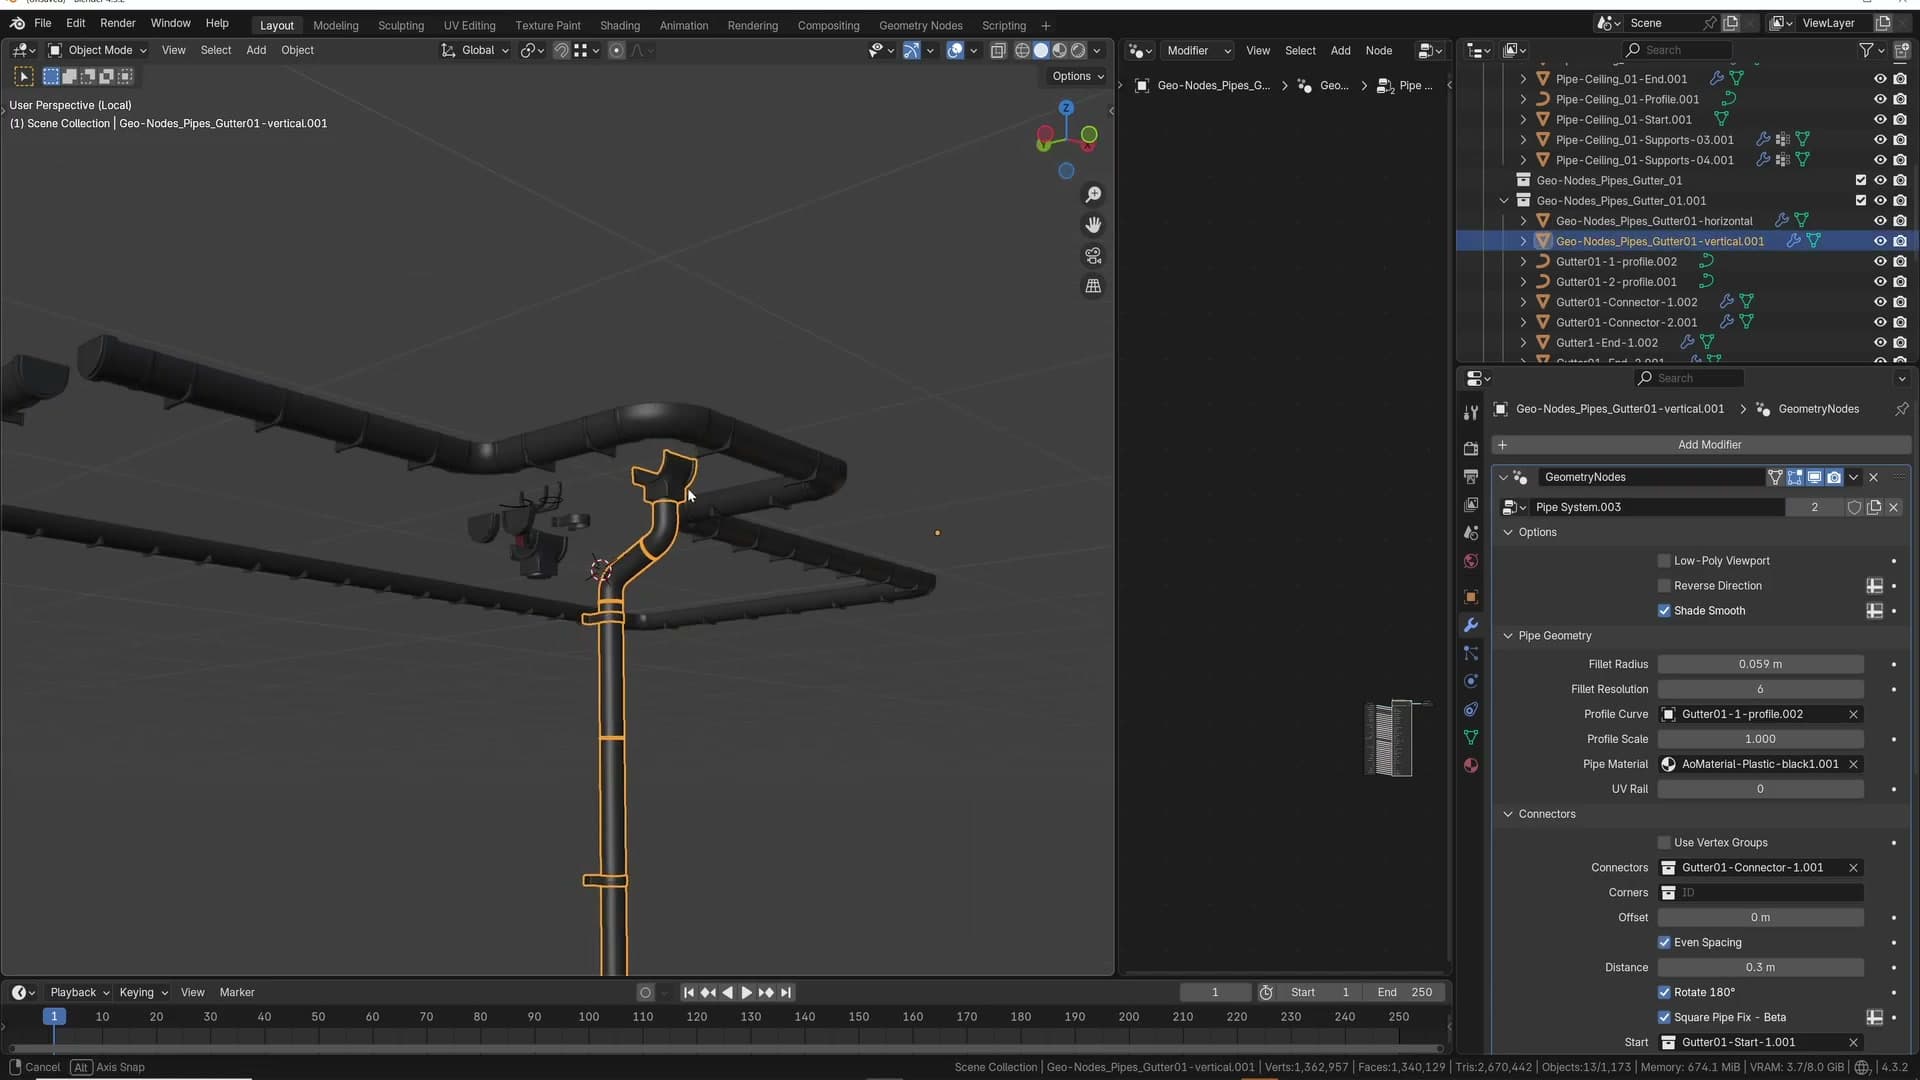This screenshot has height=1080, width=1920.
Task: Remove the GeometryNodes modifier
Action: (x=1873, y=478)
